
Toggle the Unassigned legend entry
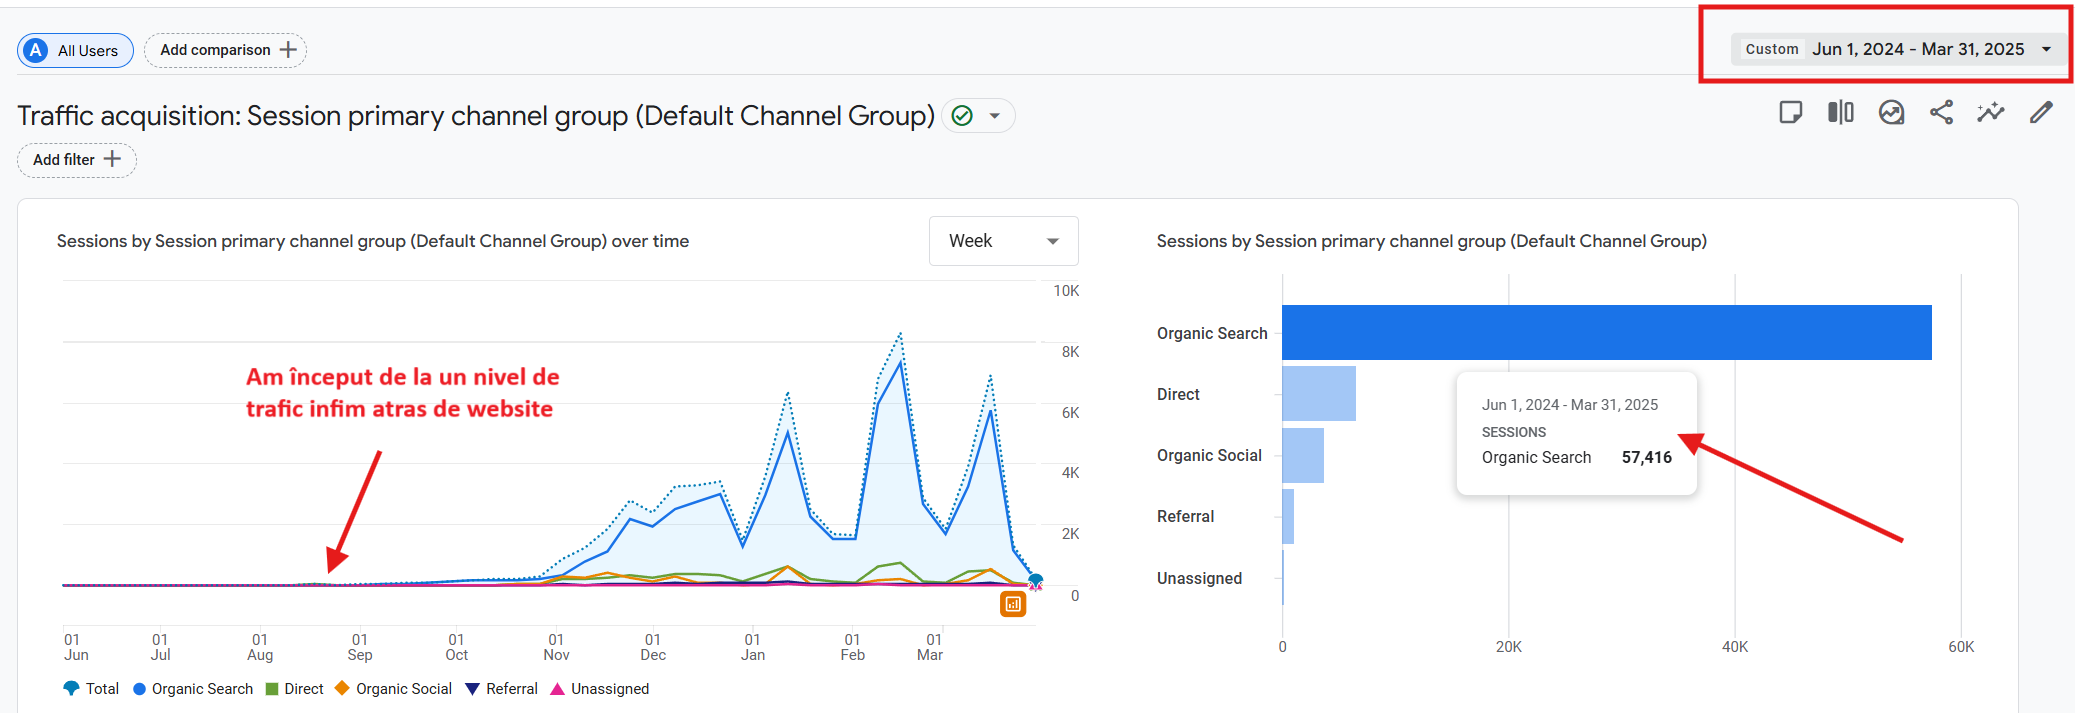(600, 689)
